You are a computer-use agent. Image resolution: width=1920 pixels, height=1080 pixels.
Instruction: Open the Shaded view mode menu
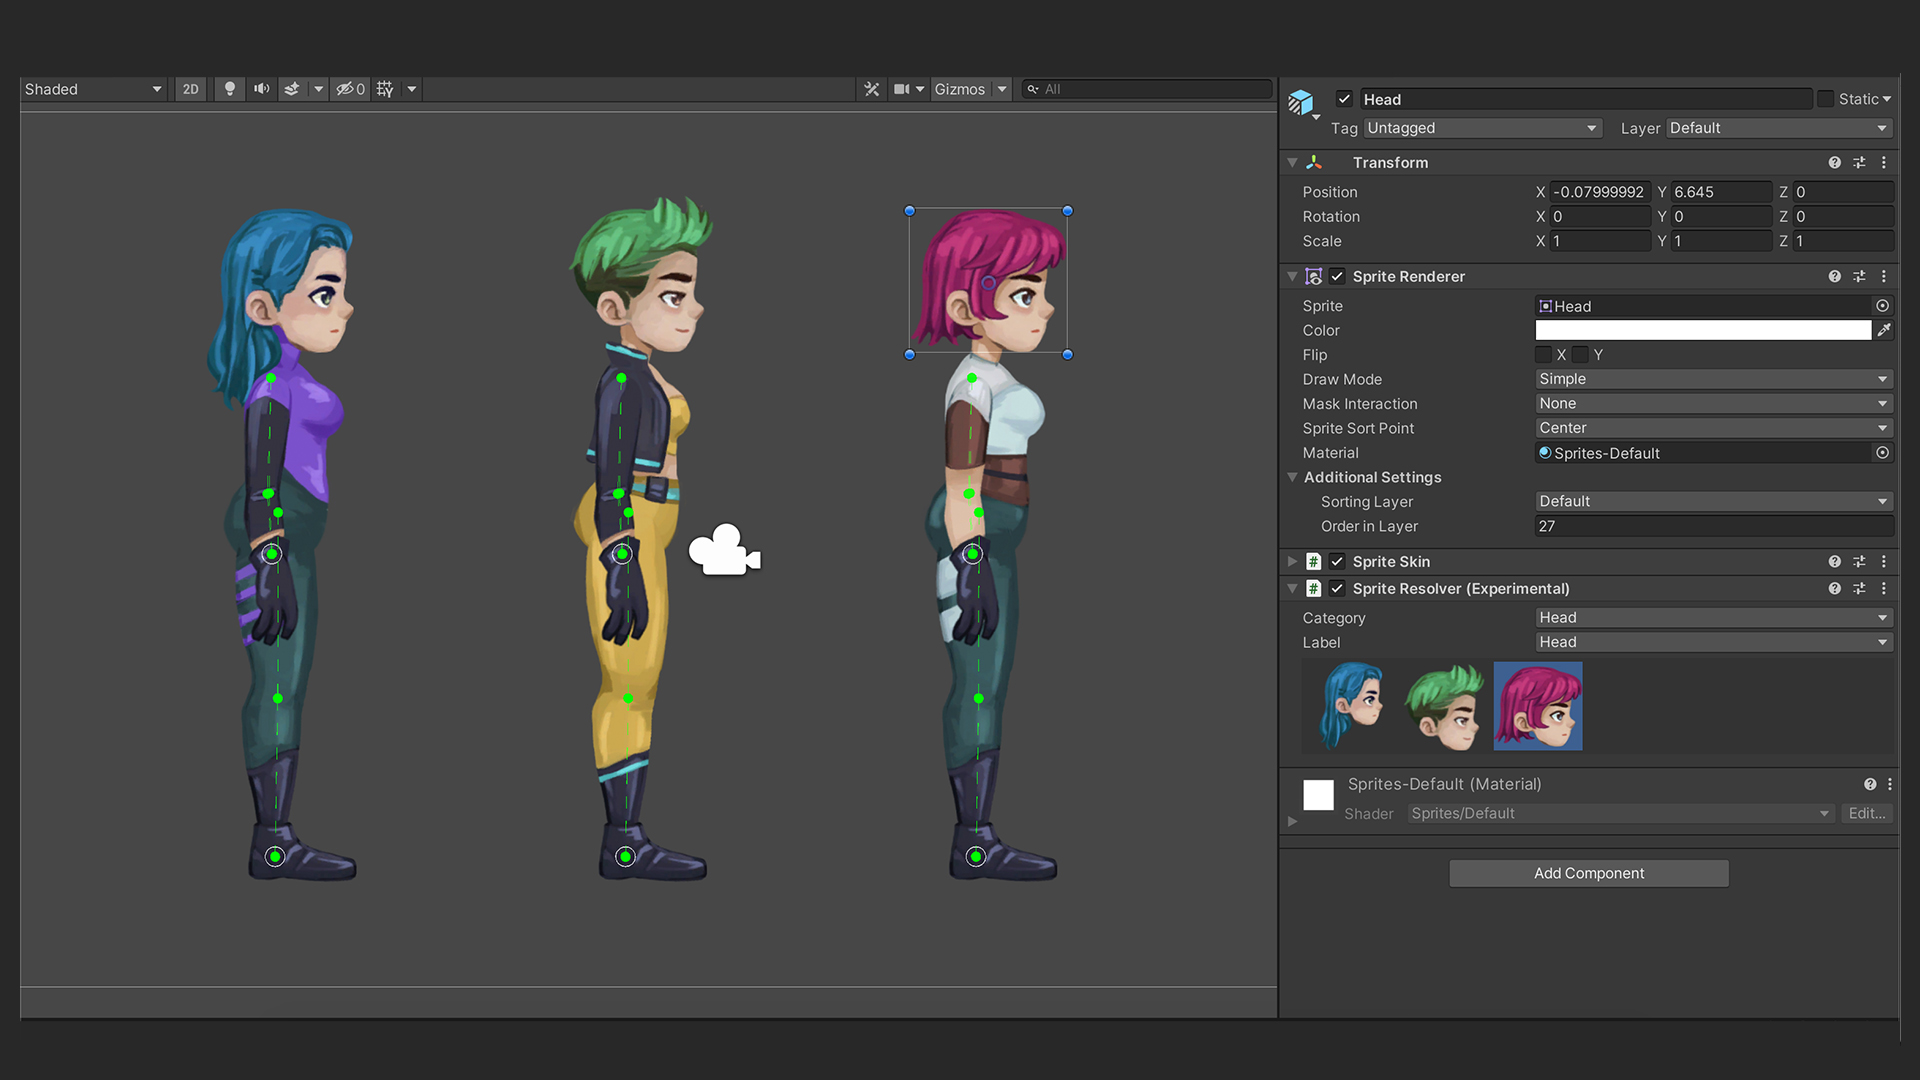92,88
